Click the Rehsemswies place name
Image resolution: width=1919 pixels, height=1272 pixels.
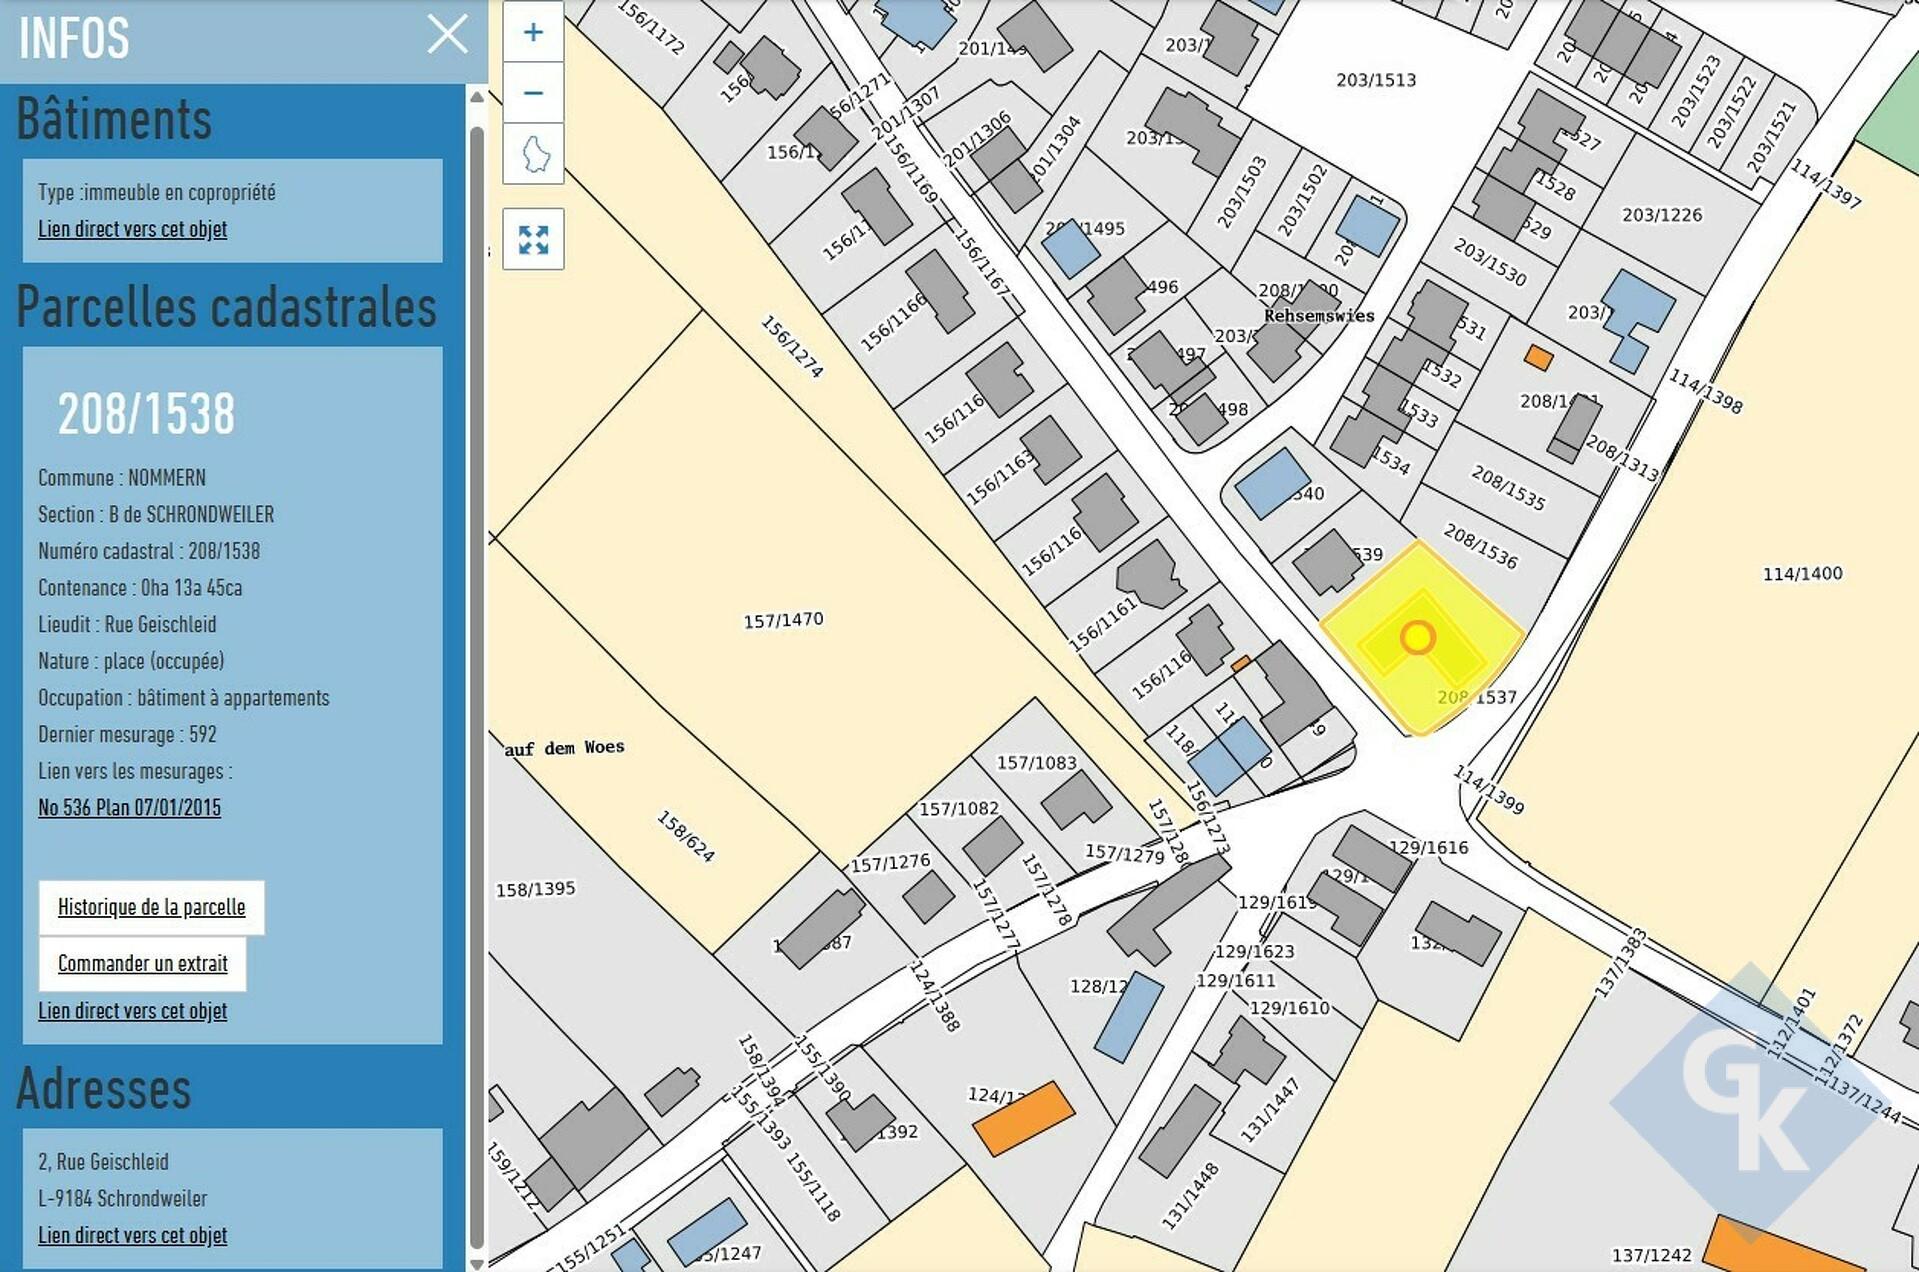1319,316
